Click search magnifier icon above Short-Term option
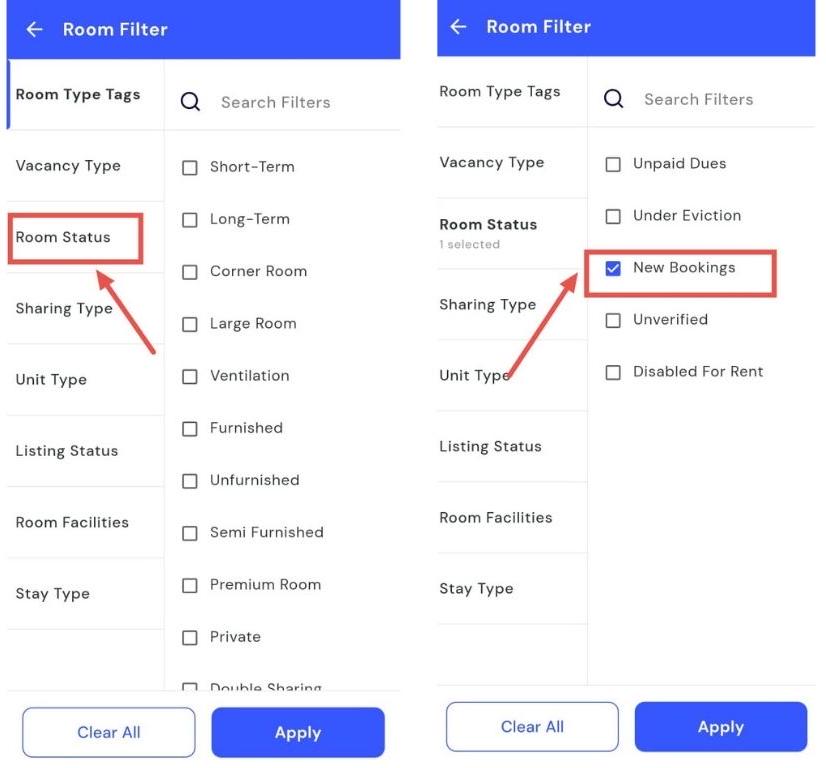 [190, 102]
